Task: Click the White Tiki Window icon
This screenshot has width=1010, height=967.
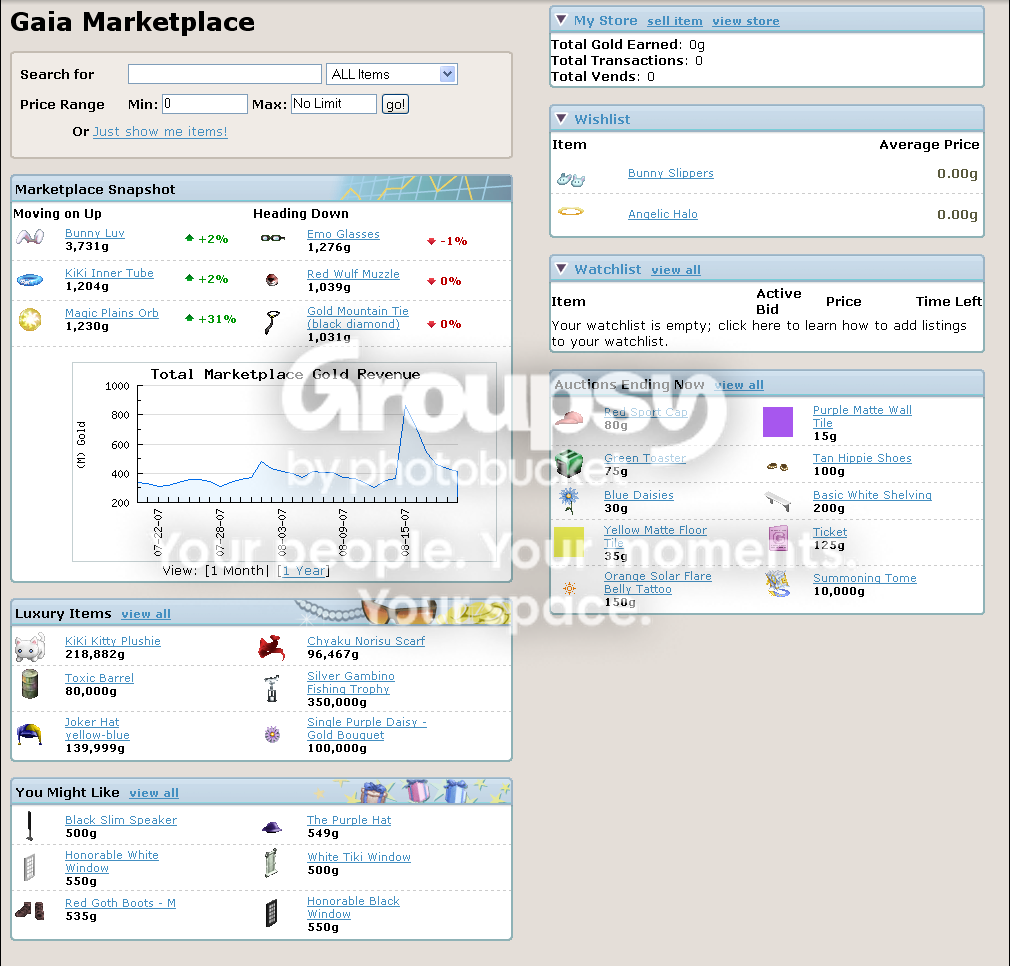Action: point(272,863)
